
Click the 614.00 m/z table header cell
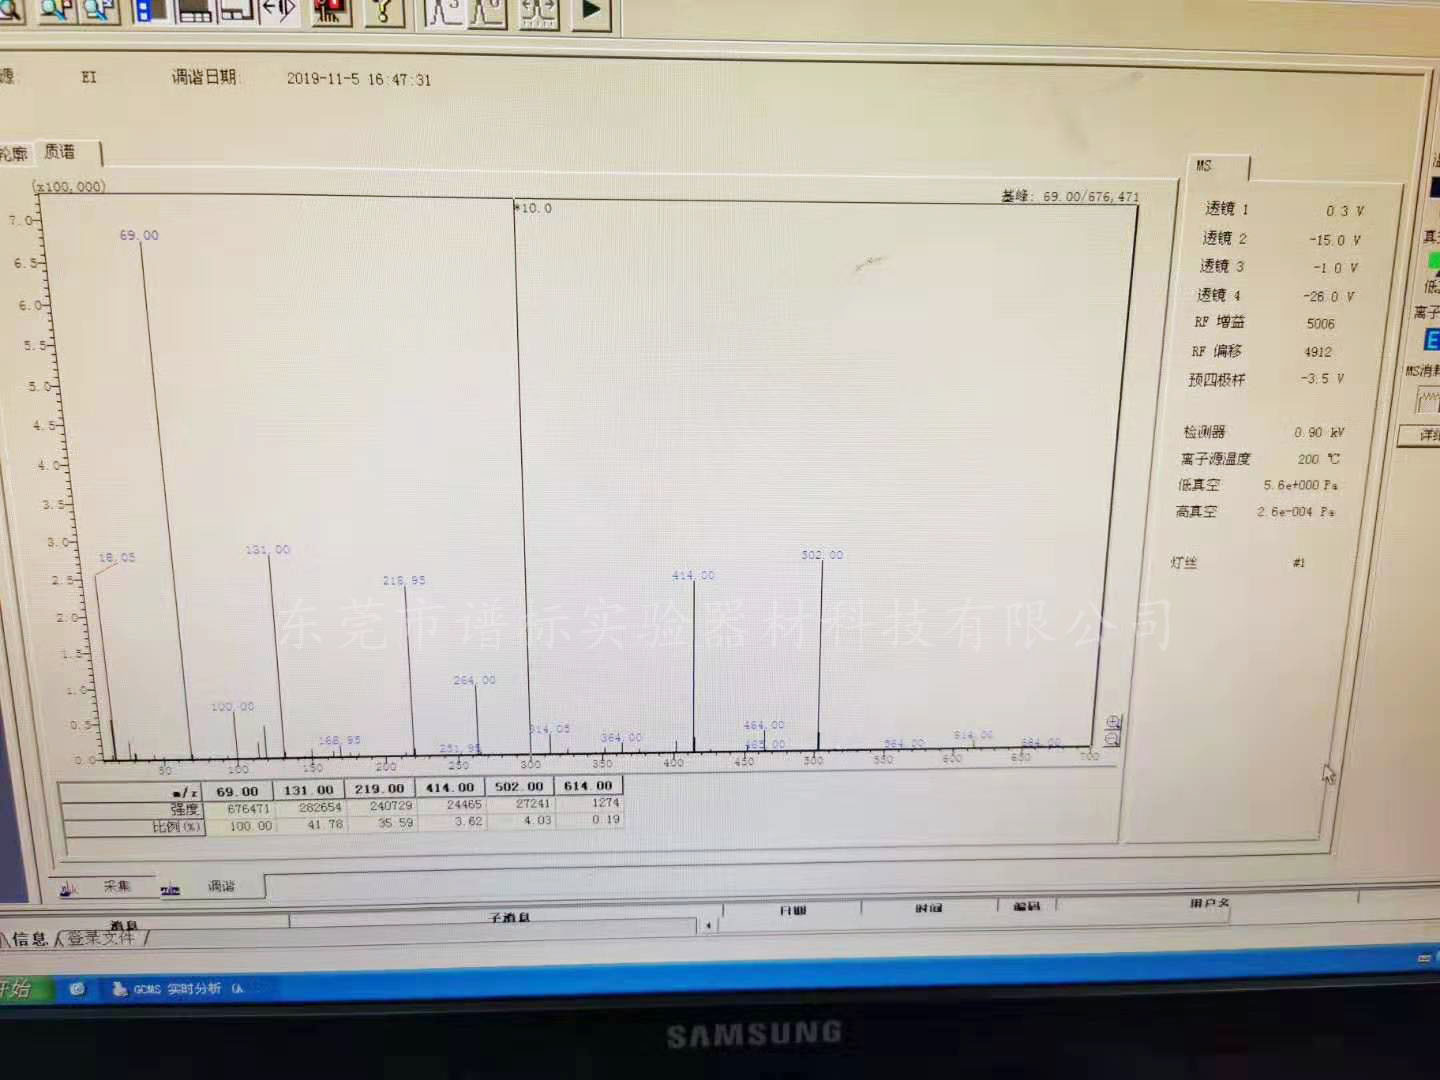click(588, 786)
